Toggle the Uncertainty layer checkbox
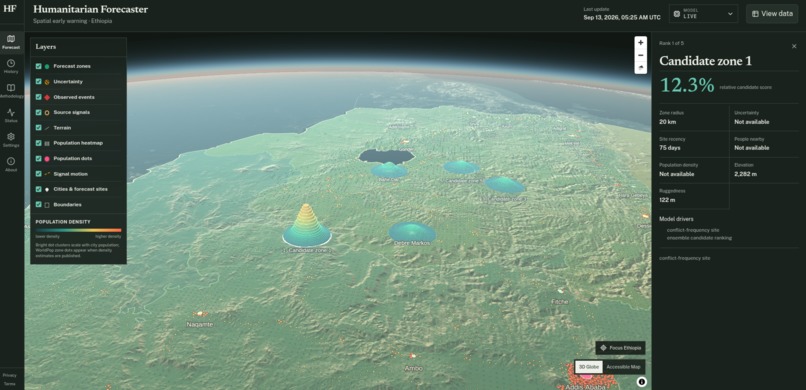 point(39,82)
